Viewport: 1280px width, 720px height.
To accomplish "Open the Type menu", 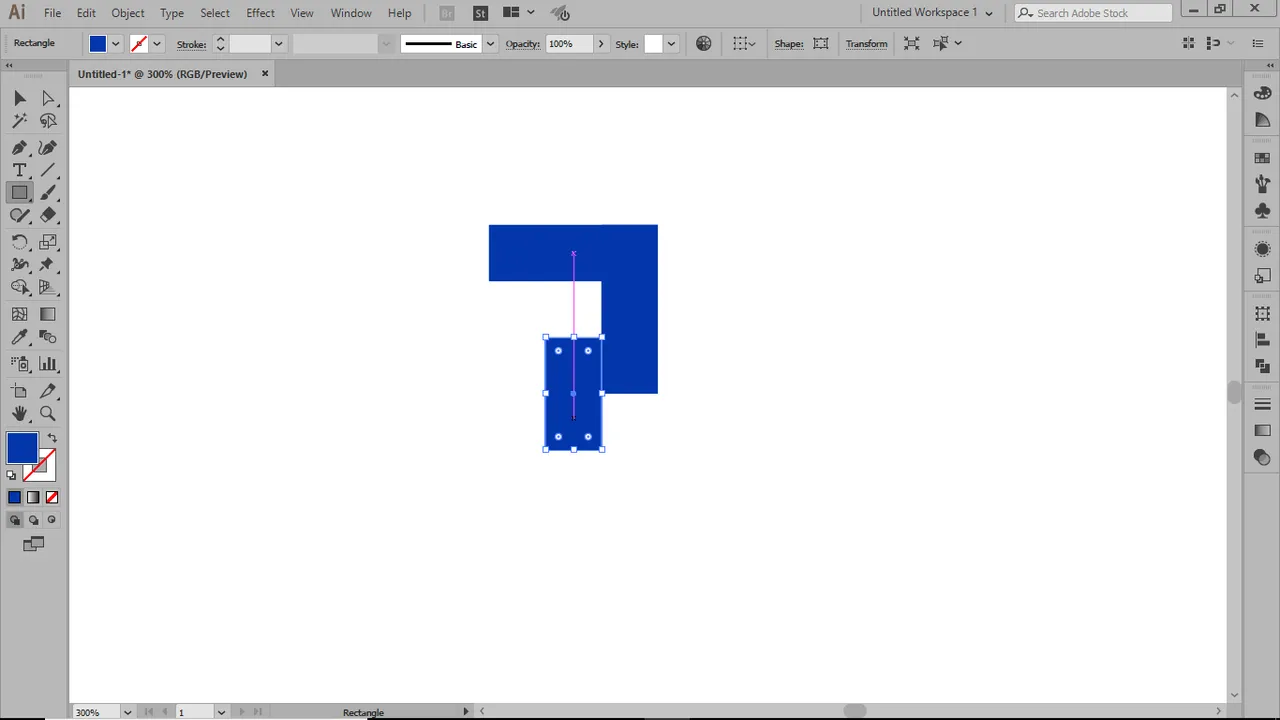I will click(x=172, y=13).
